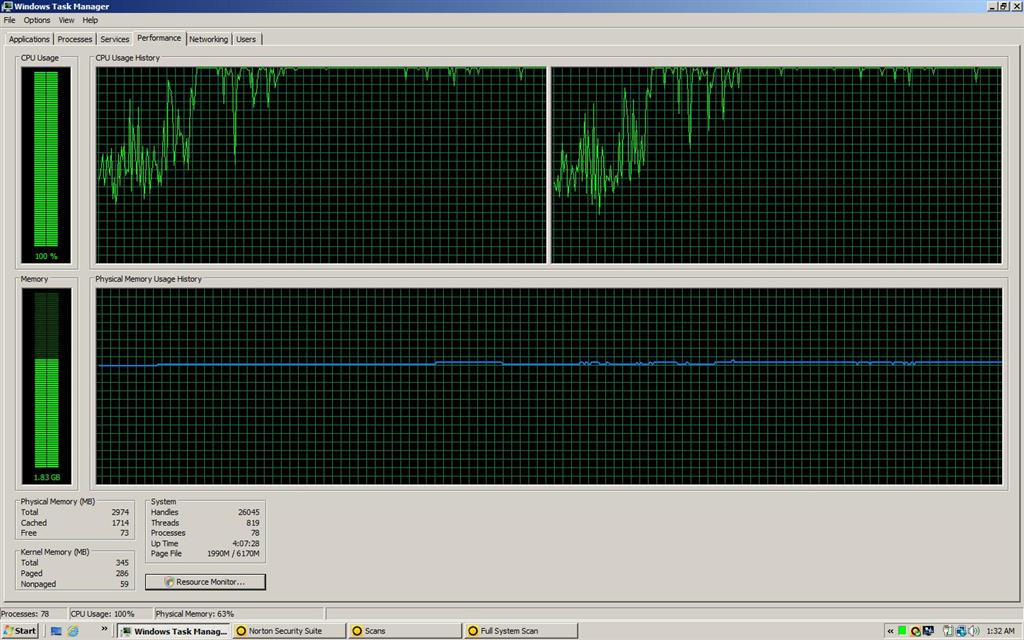The image size is (1024, 640).
Task: Click the Kernel Memory Total value 345
Action: pos(122,562)
